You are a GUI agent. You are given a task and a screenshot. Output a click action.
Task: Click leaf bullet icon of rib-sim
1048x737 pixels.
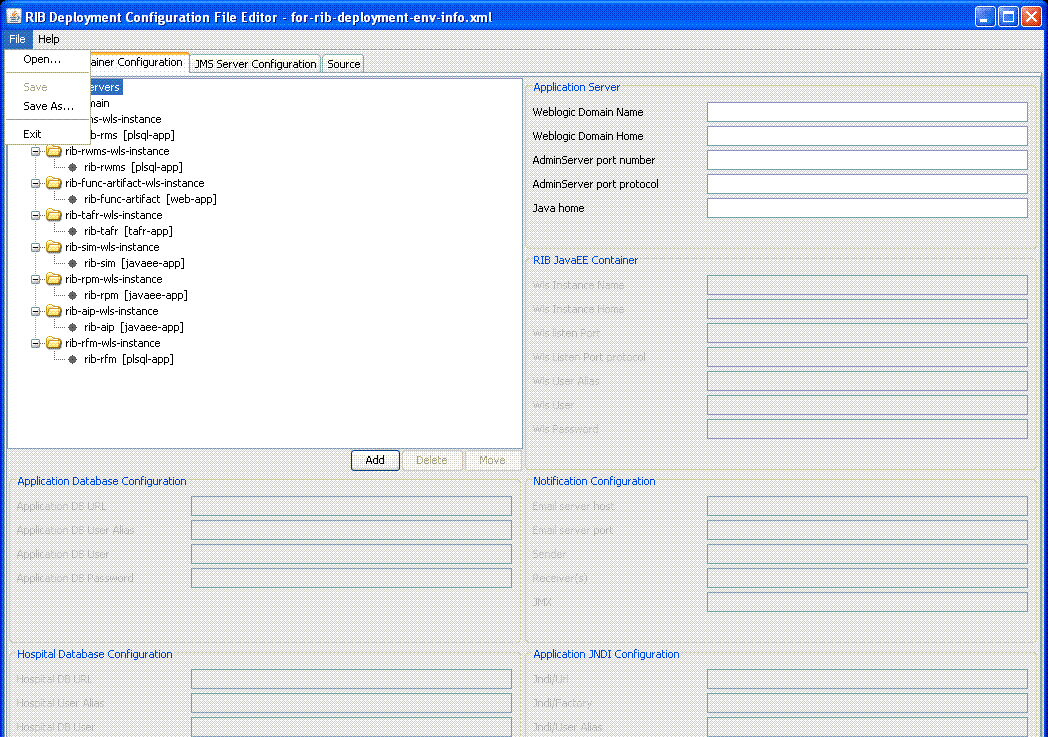pos(73,264)
